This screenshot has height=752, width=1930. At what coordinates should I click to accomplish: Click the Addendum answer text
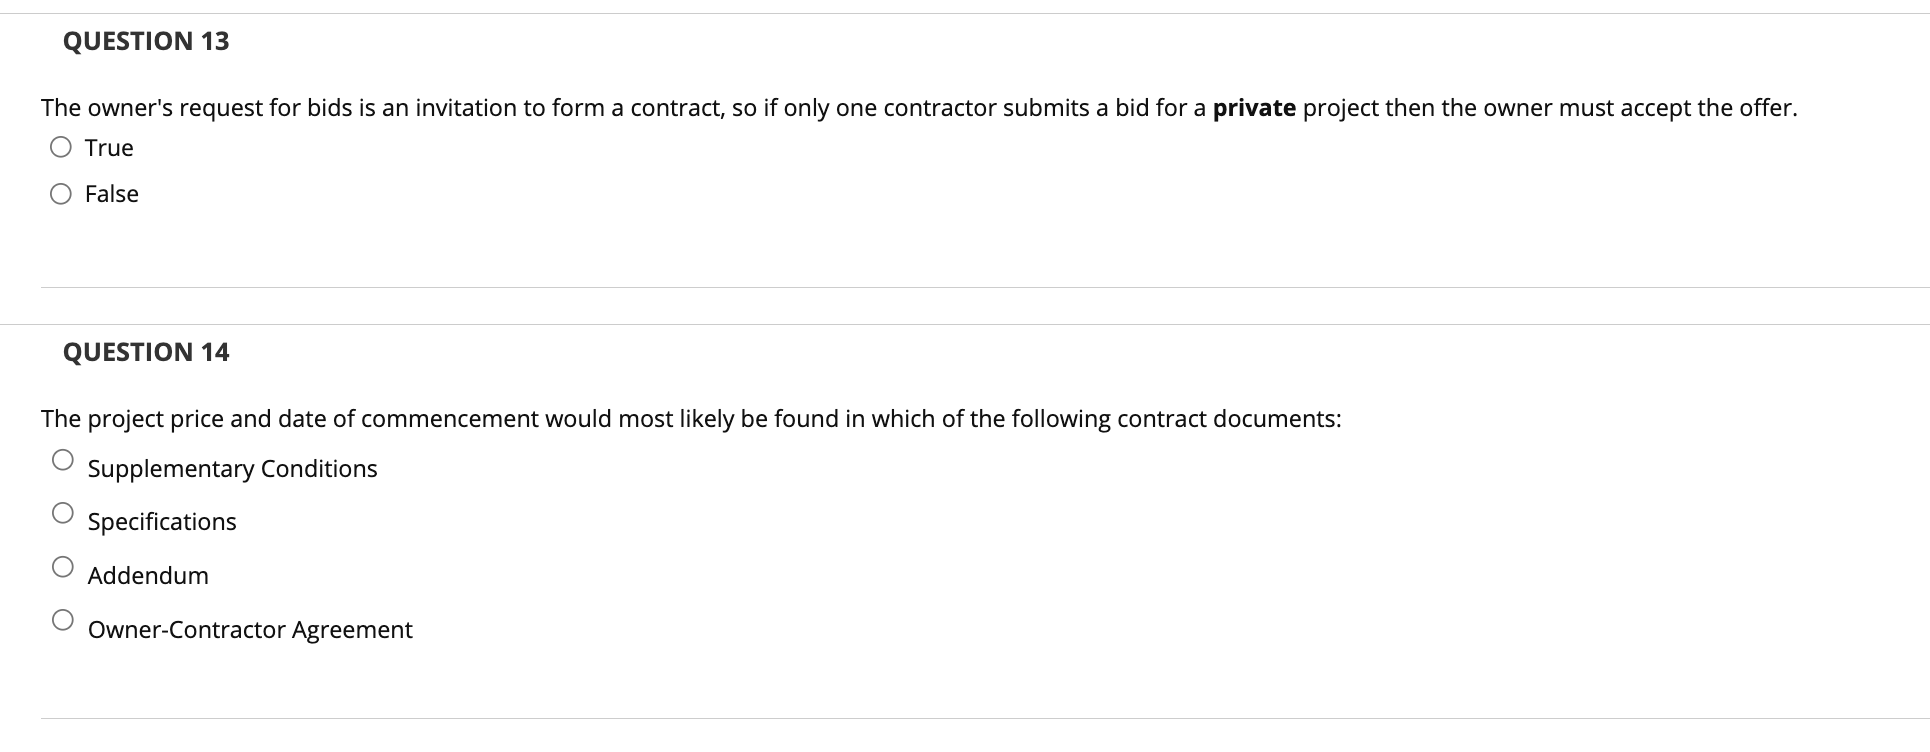(149, 575)
